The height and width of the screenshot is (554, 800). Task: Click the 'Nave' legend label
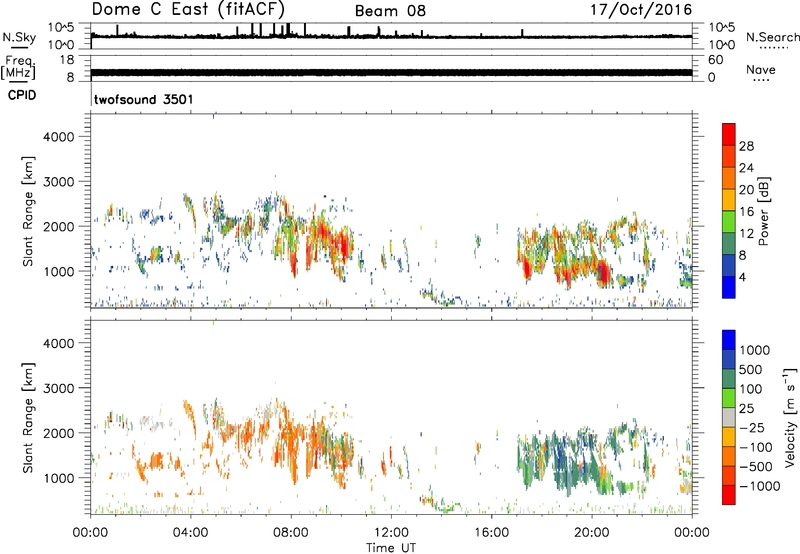point(761,69)
